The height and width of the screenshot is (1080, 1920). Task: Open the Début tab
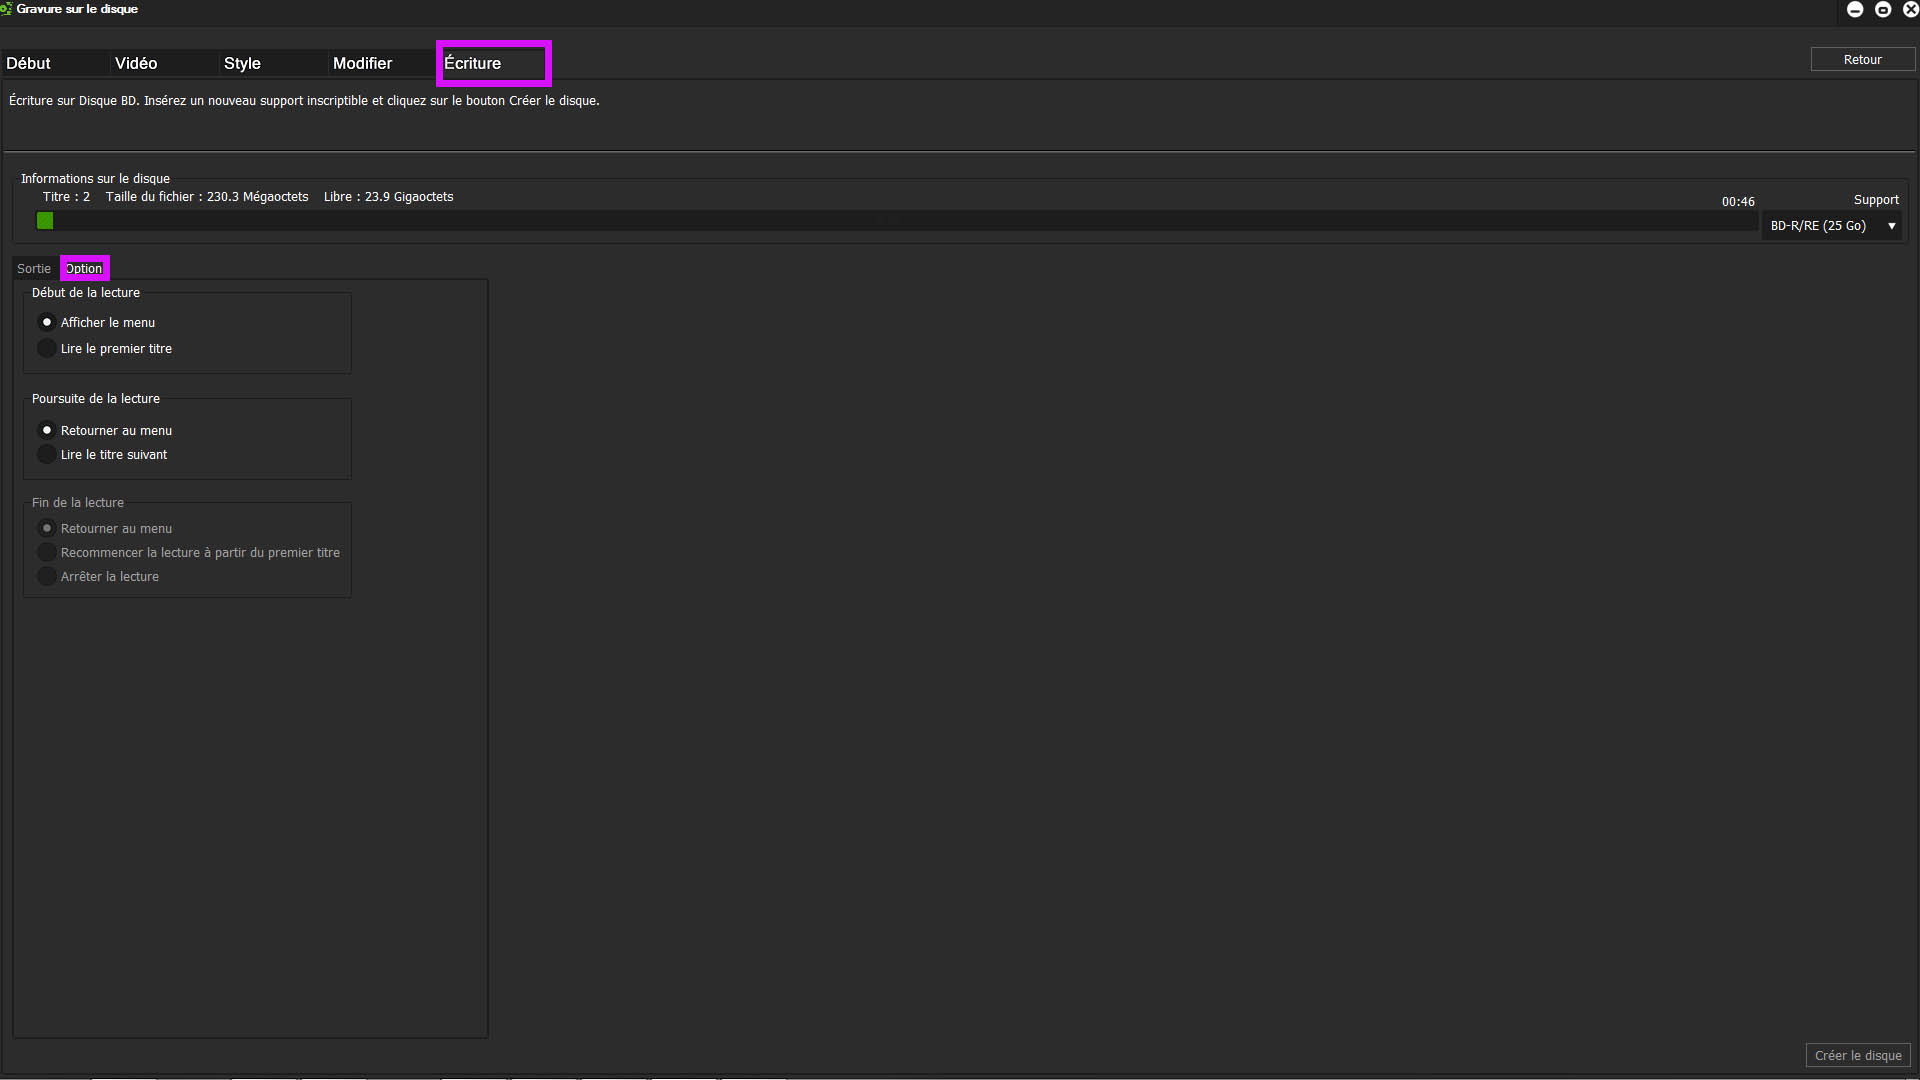coord(29,63)
